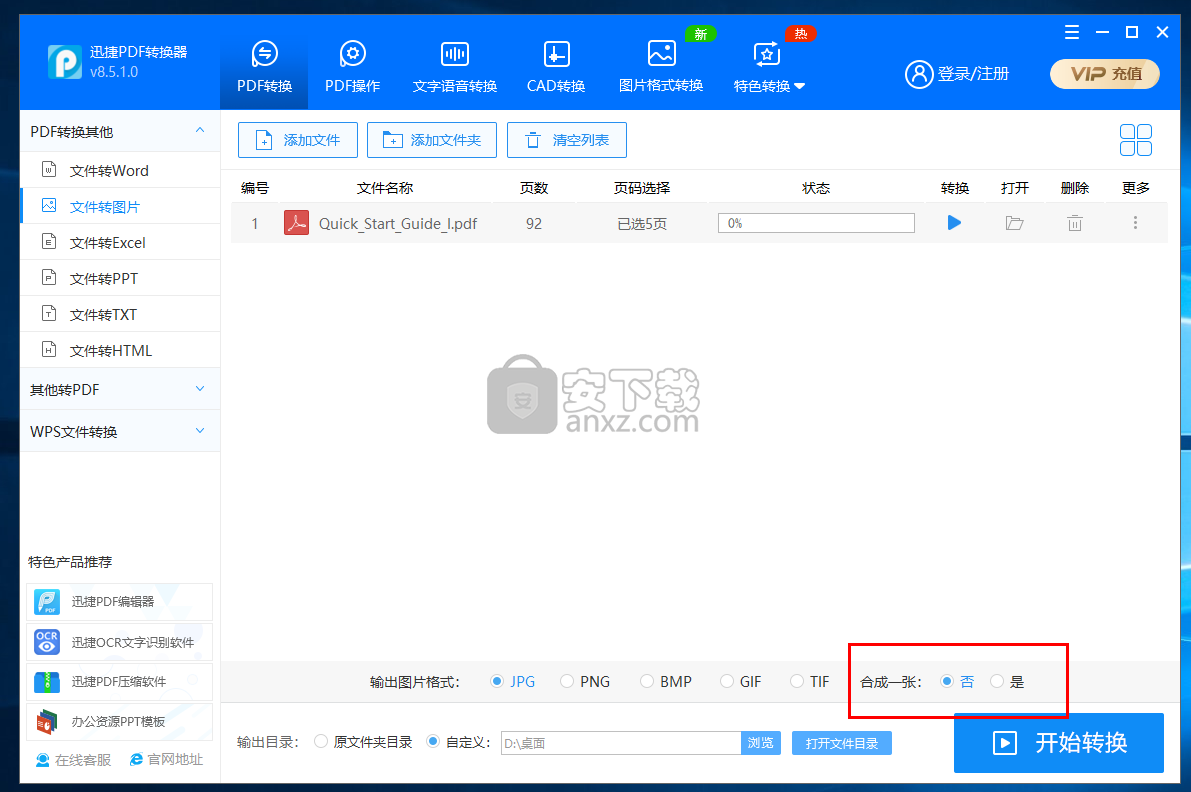Open 办公资源PPT模板 recommendation

(x=119, y=721)
